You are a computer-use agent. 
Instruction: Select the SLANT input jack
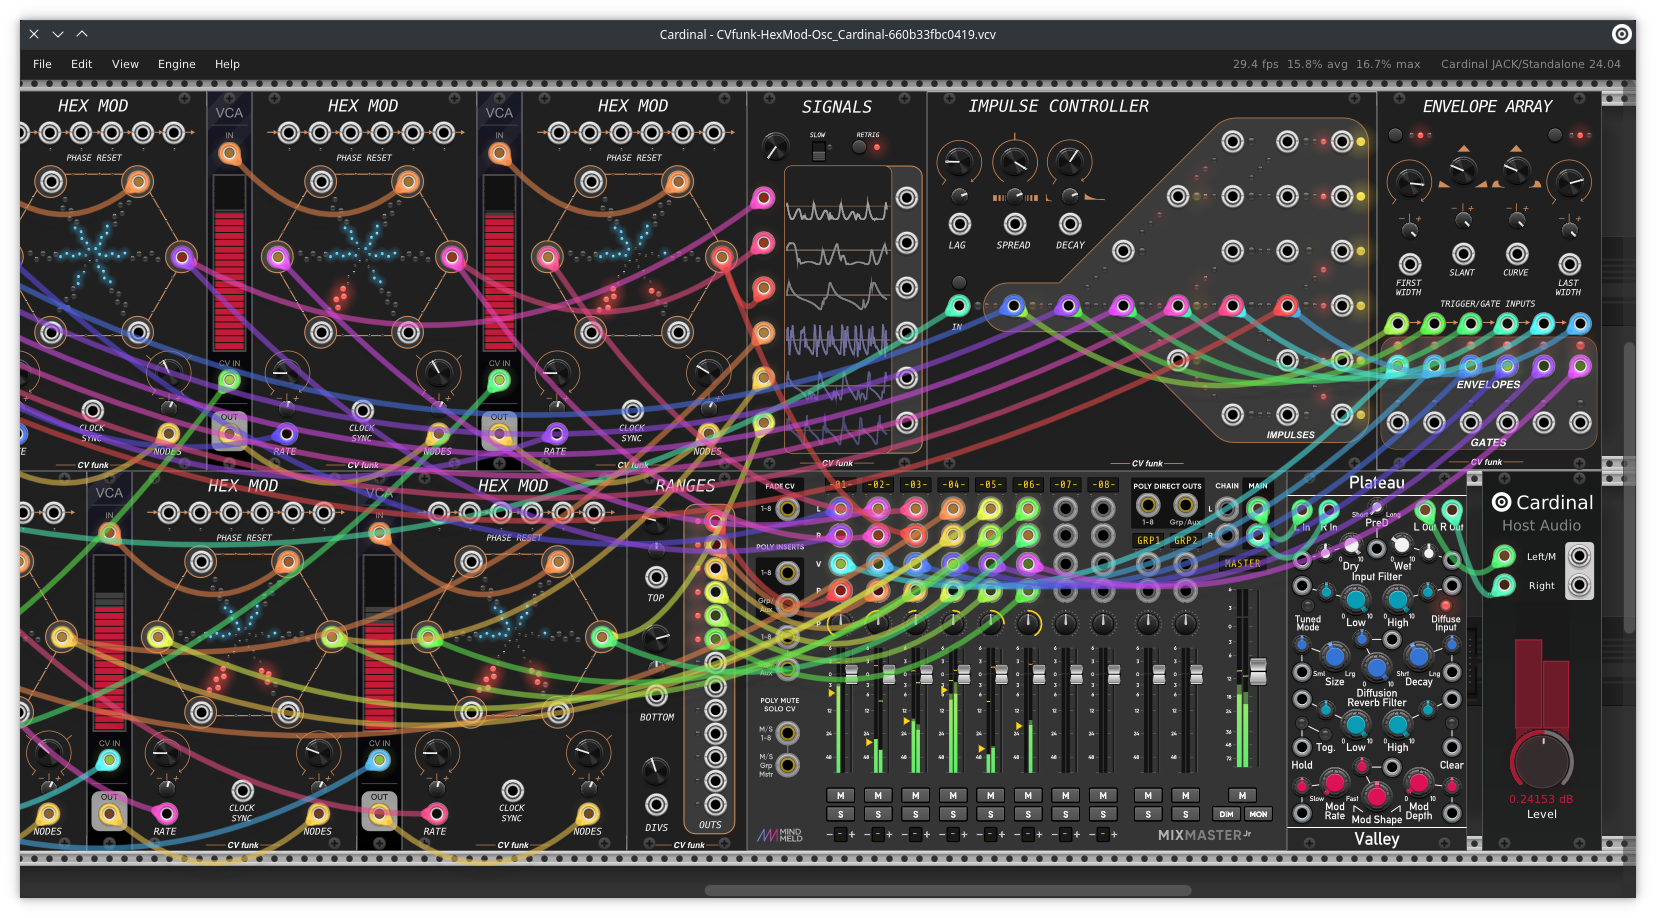point(1463,254)
